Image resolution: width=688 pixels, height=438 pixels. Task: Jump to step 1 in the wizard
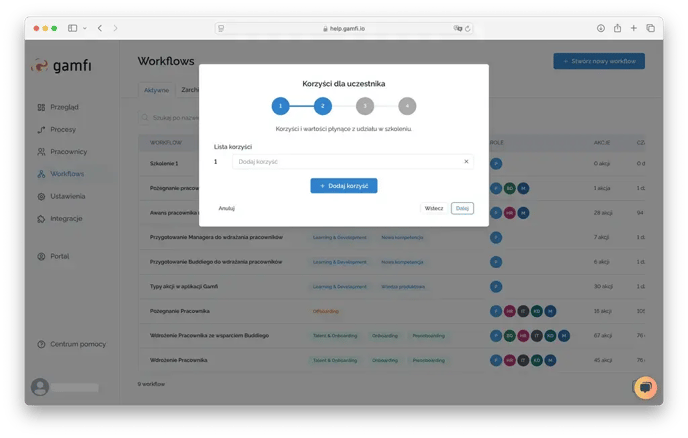(280, 105)
